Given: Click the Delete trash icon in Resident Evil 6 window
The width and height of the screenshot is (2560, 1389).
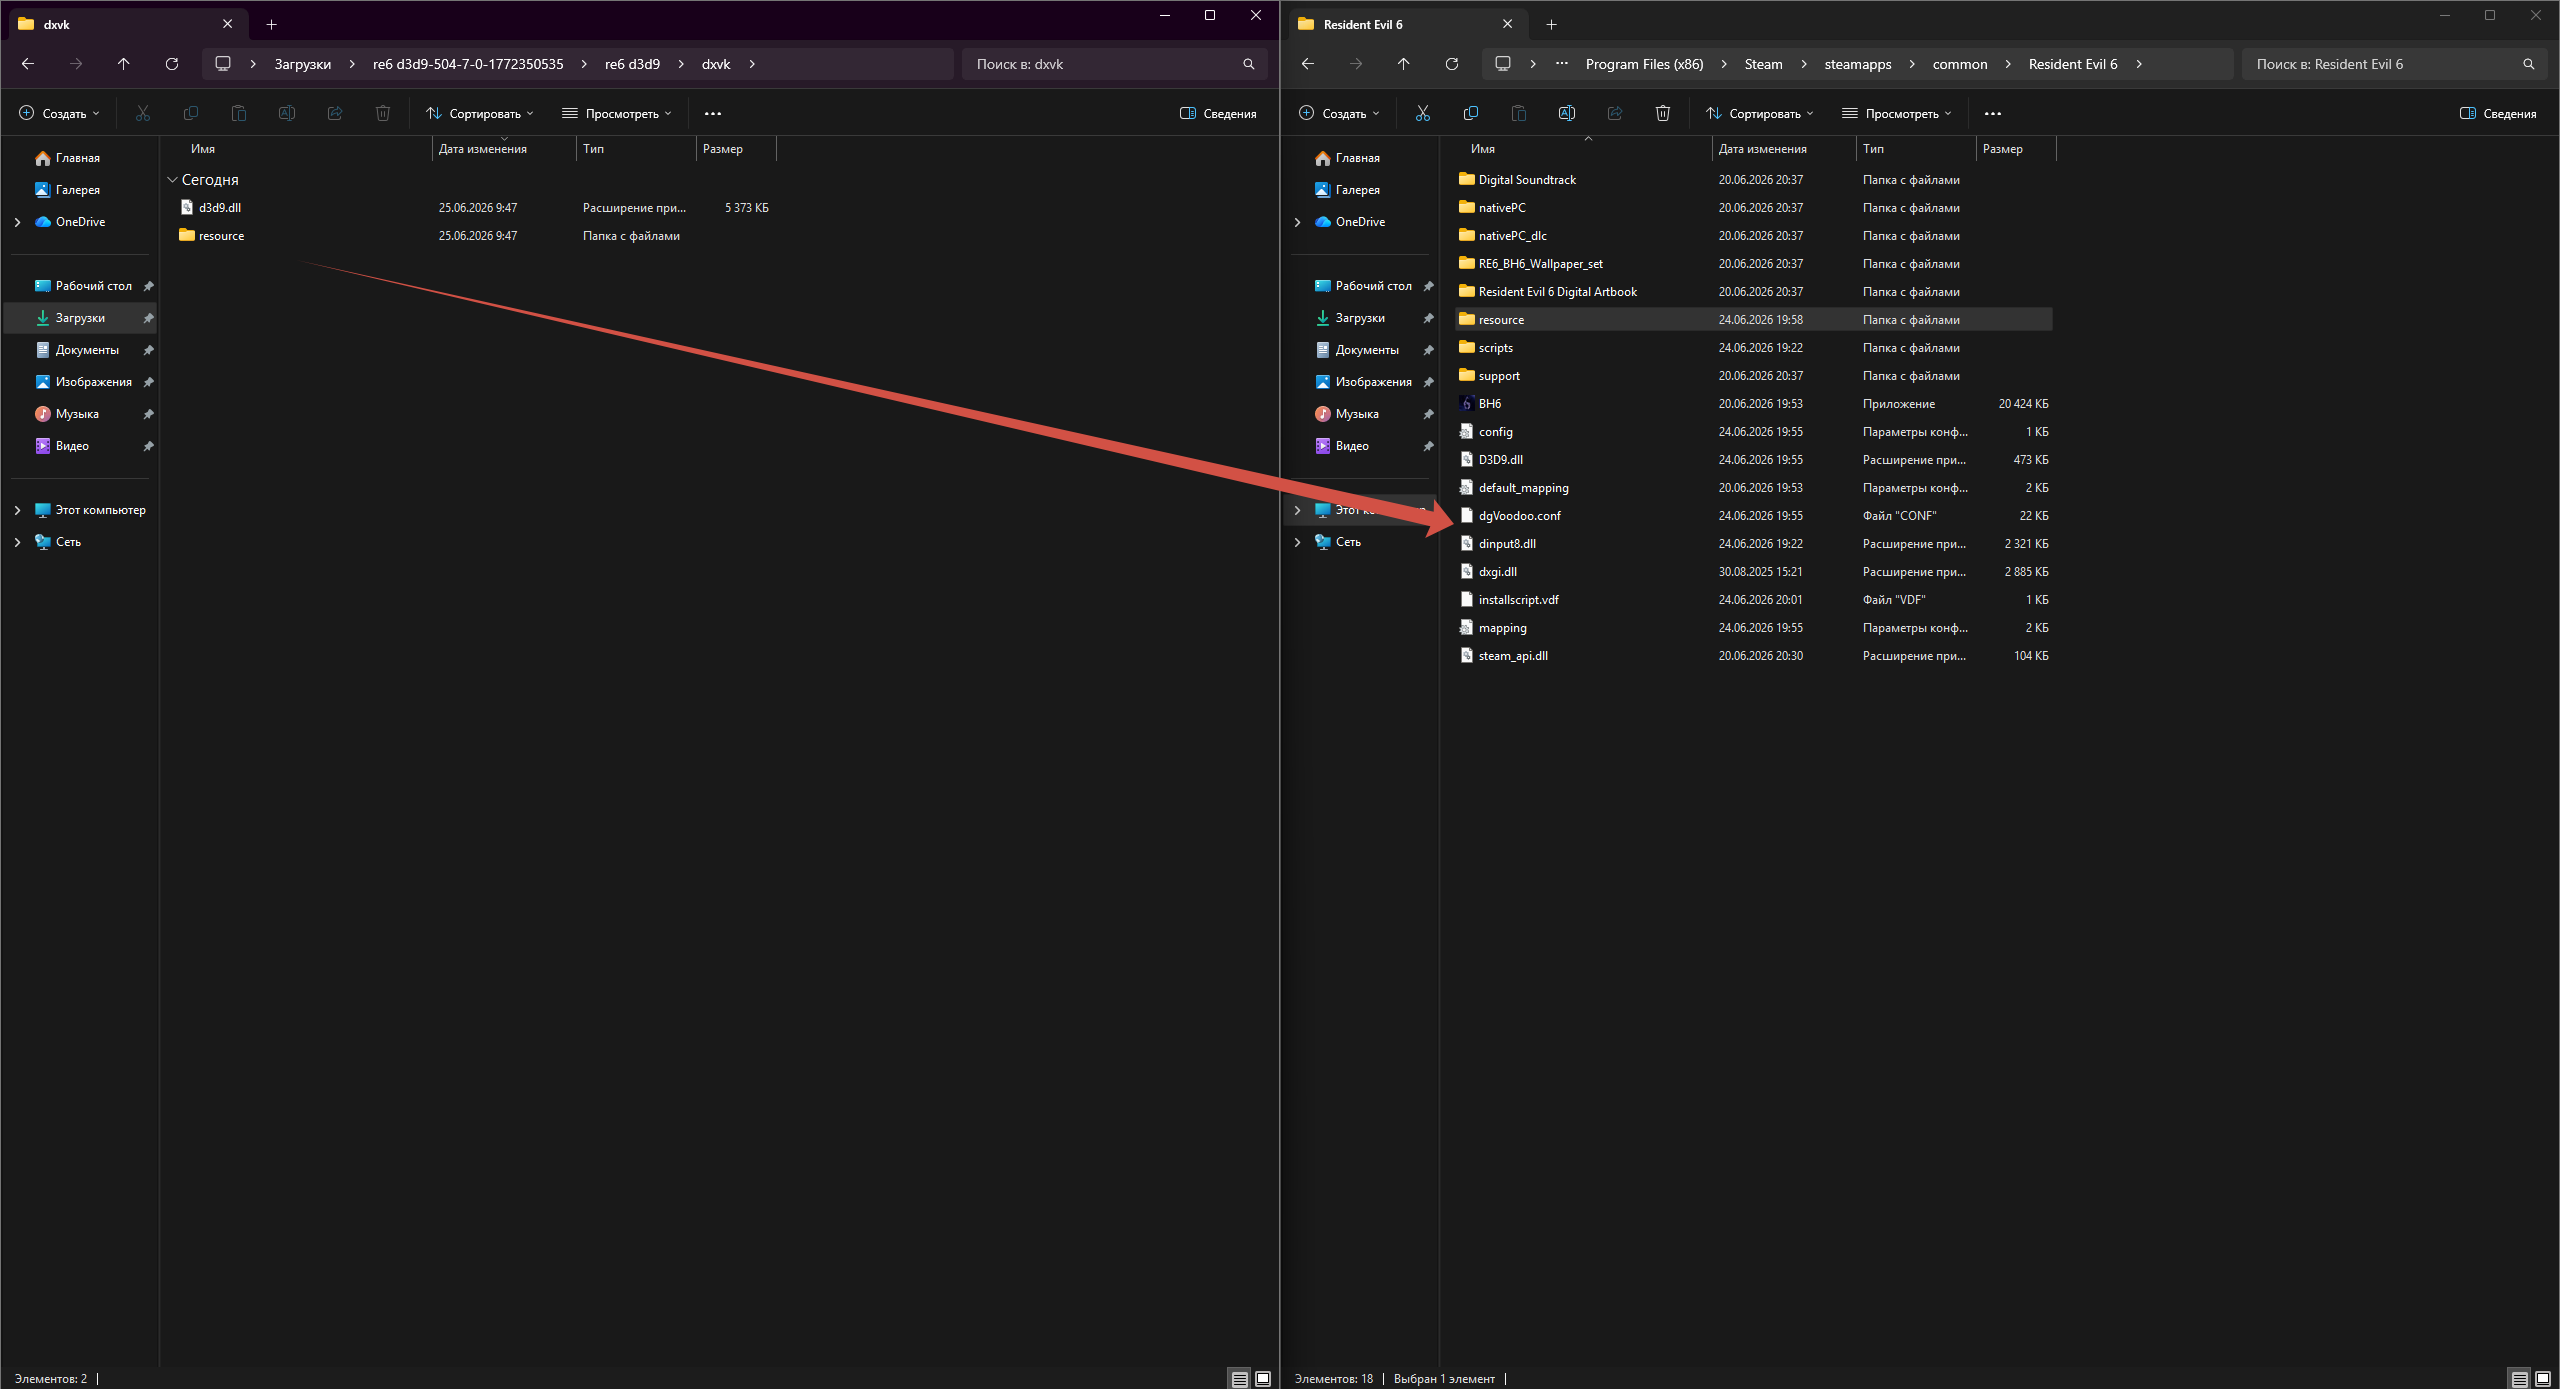Looking at the screenshot, I should tap(1662, 113).
